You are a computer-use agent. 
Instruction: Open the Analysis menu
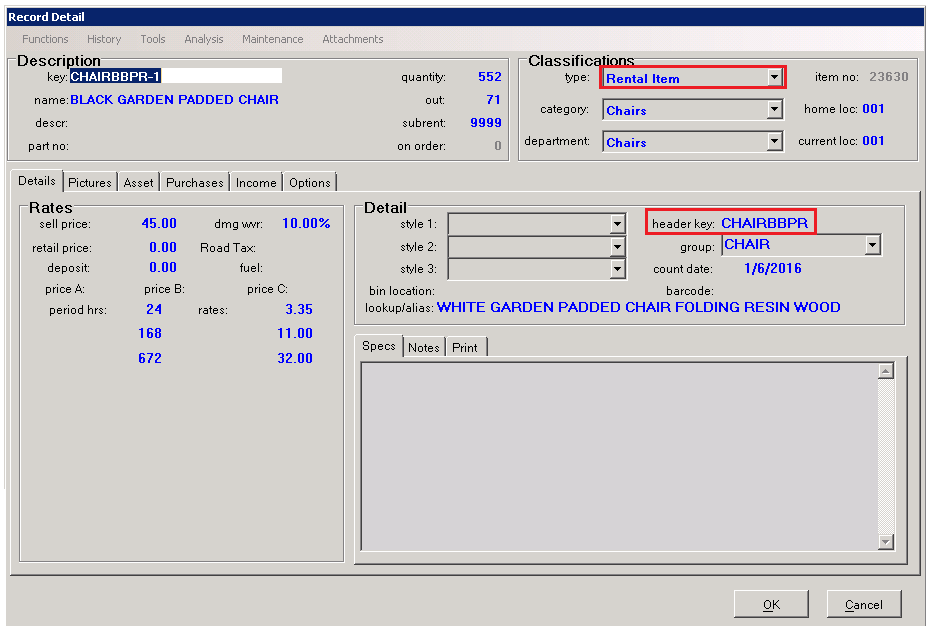click(x=204, y=39)
